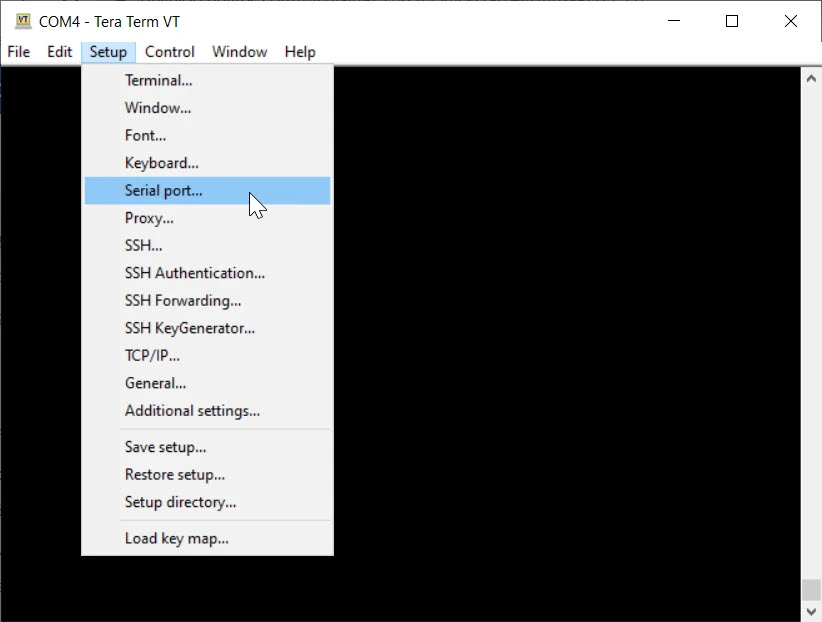Choose Font... setup option
The height and width of the screenshot is (622, 822).
[x=145, y=135]
